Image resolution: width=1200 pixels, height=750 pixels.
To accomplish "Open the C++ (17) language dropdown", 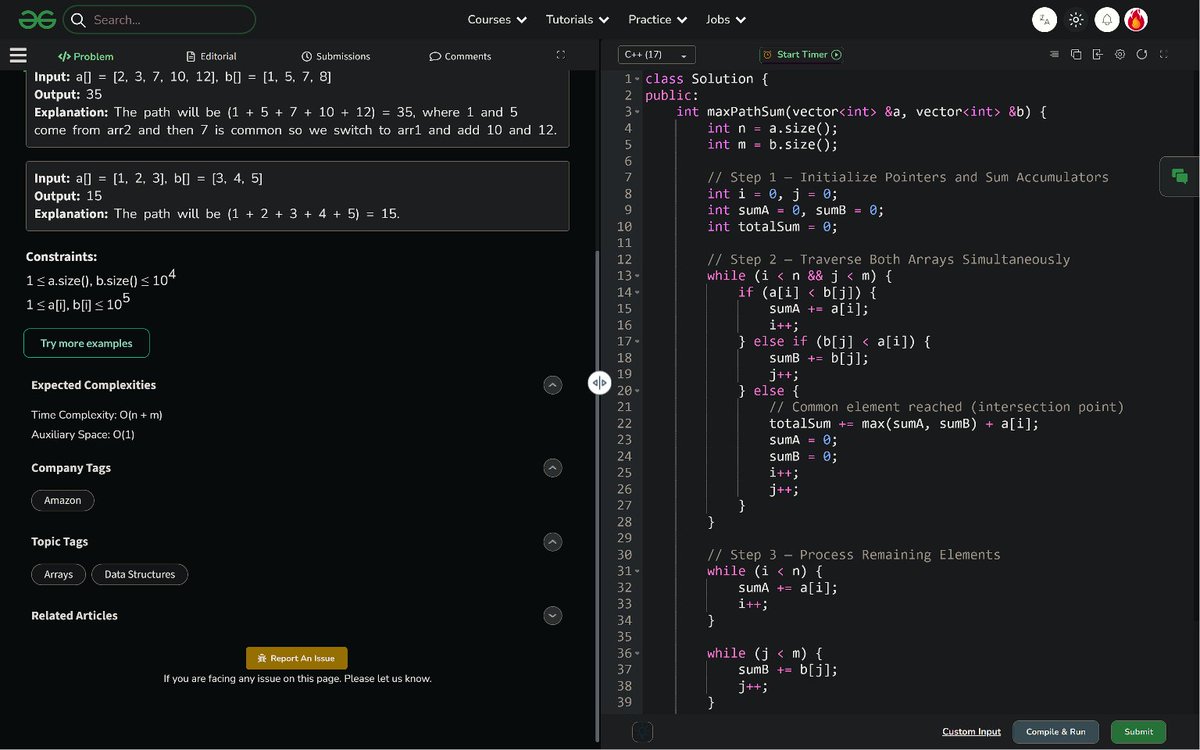I will (x=656, y=55).
